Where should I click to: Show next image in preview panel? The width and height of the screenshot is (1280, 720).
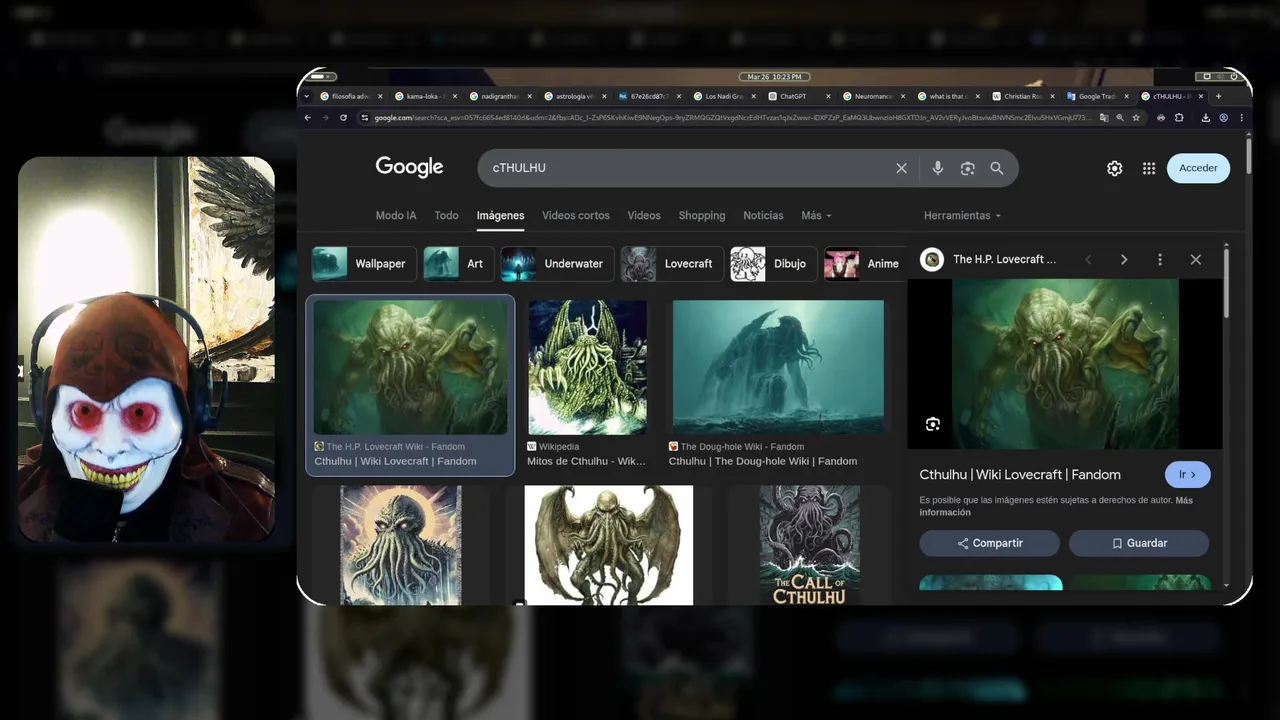pyautogui.click(x=1124, y=259)
